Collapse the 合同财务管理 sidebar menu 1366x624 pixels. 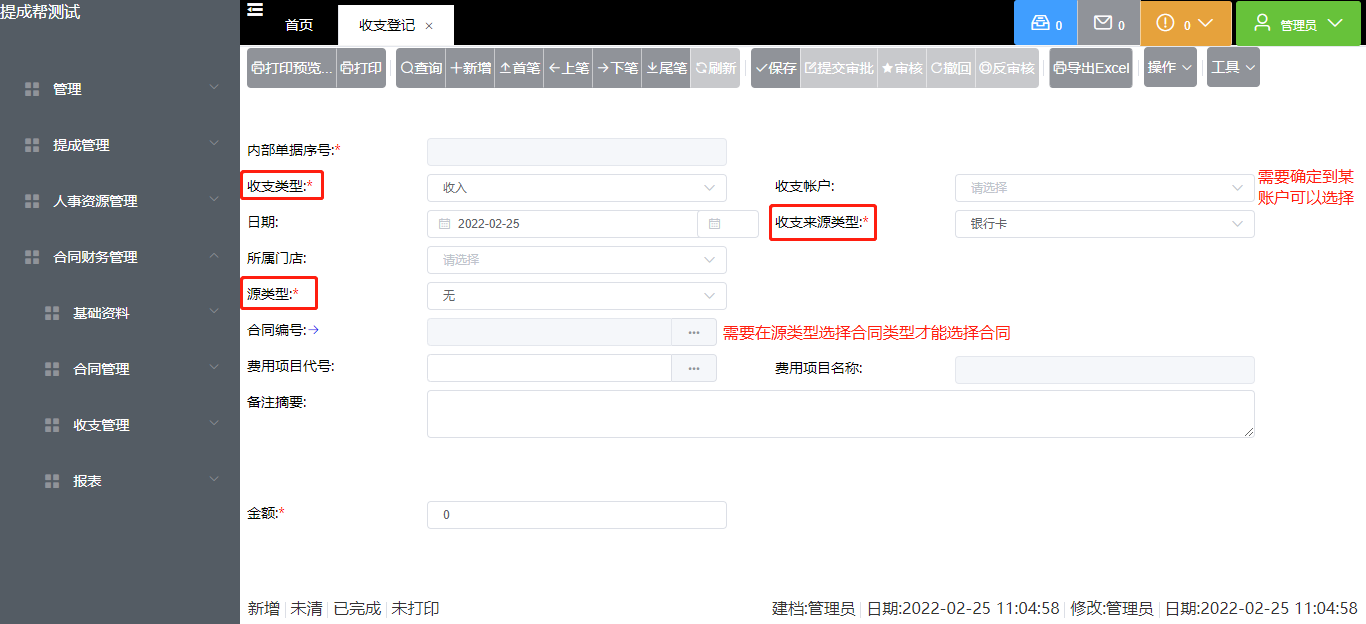pyautogui.click(x=120, y=257)
